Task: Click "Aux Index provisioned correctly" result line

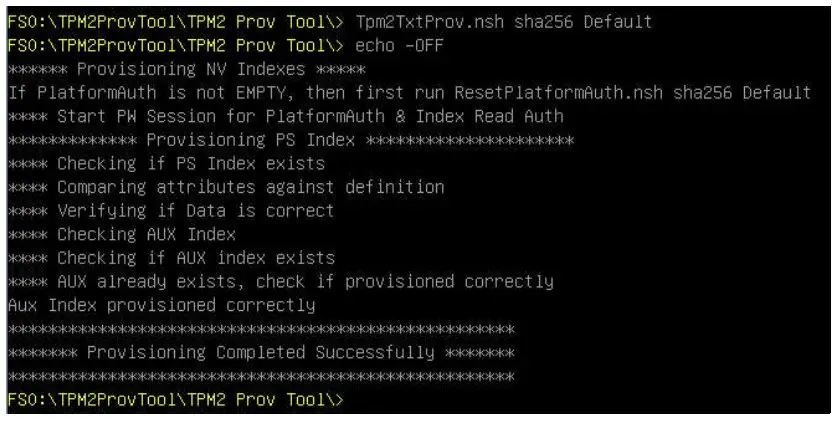Action: [x=161, y=305]
